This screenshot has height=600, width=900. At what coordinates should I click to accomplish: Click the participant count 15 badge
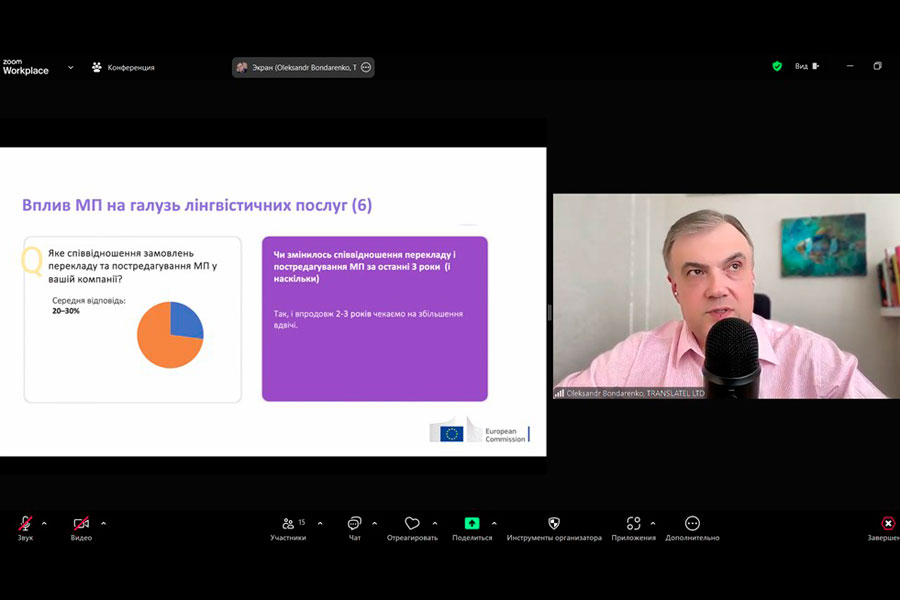[x=302, y=522]
